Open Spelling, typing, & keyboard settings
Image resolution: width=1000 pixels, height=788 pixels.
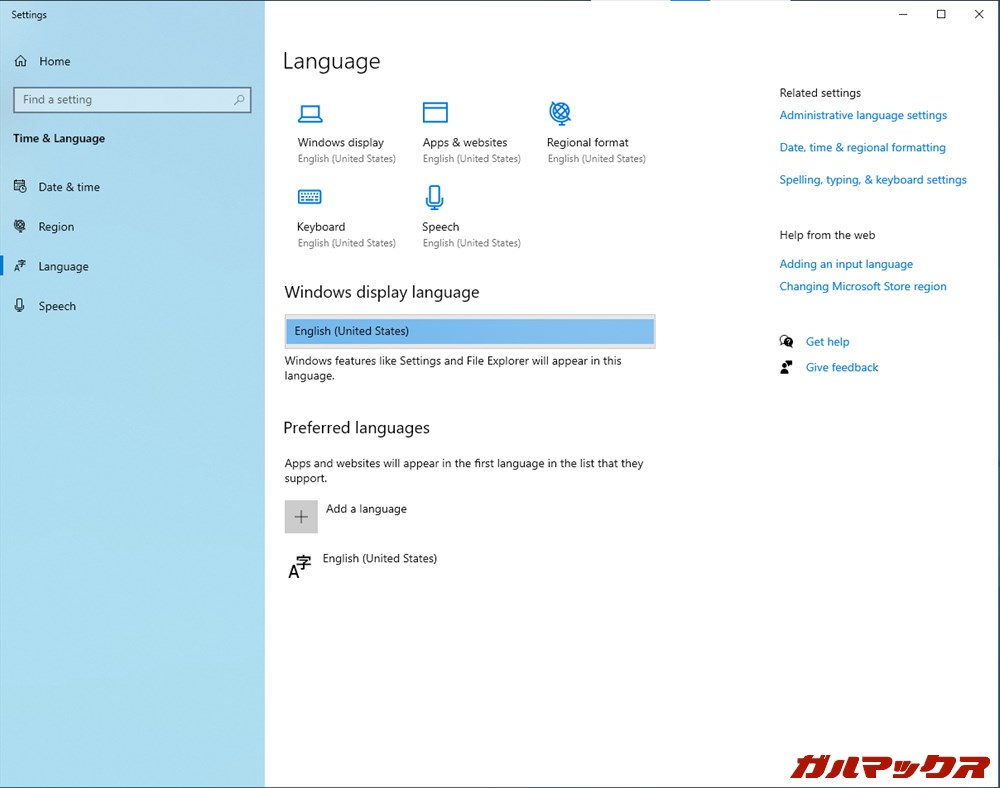[872, 180]
